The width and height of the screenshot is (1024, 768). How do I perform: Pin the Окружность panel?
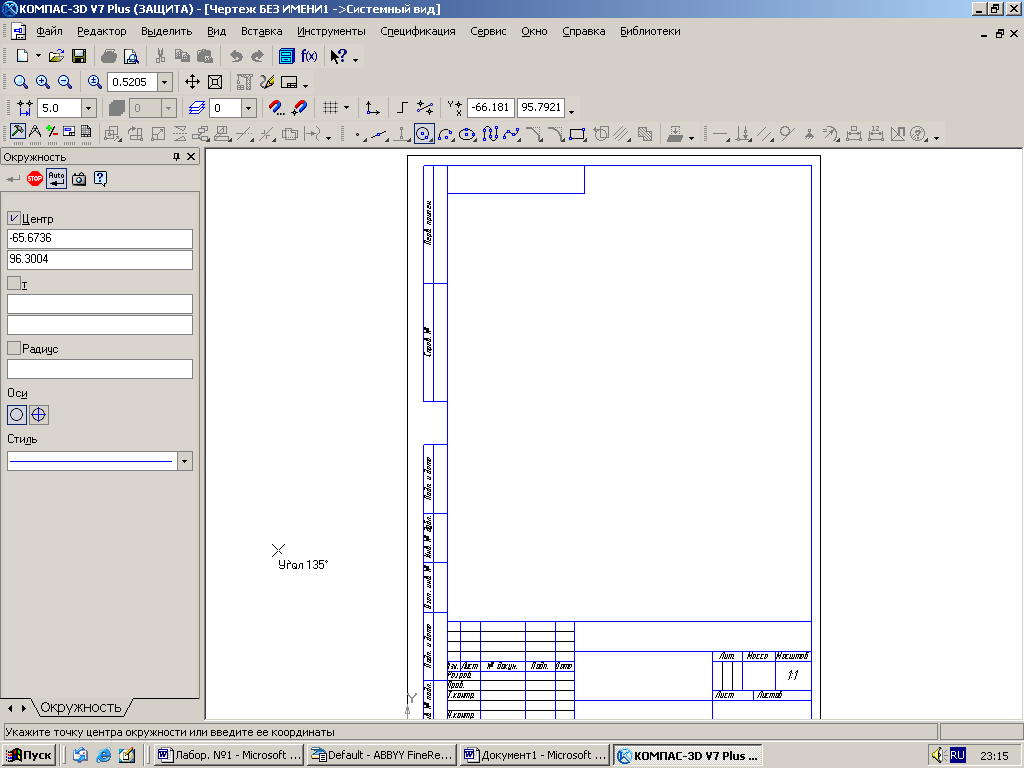(x=176, y=157)
